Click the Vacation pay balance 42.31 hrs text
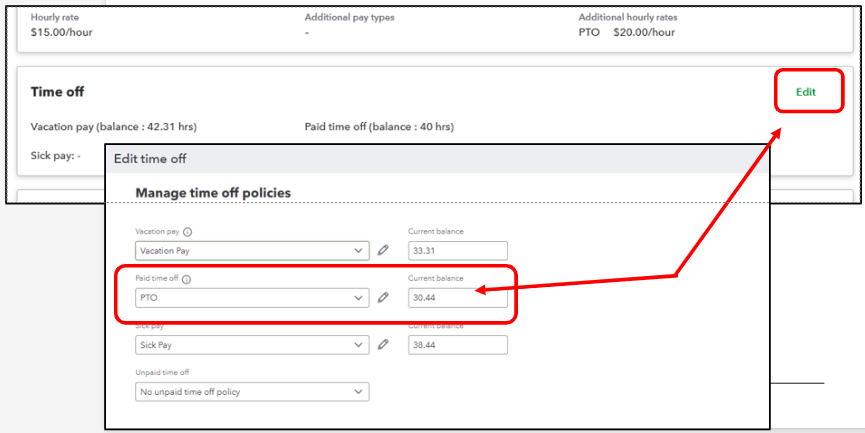 coord(114,127)
